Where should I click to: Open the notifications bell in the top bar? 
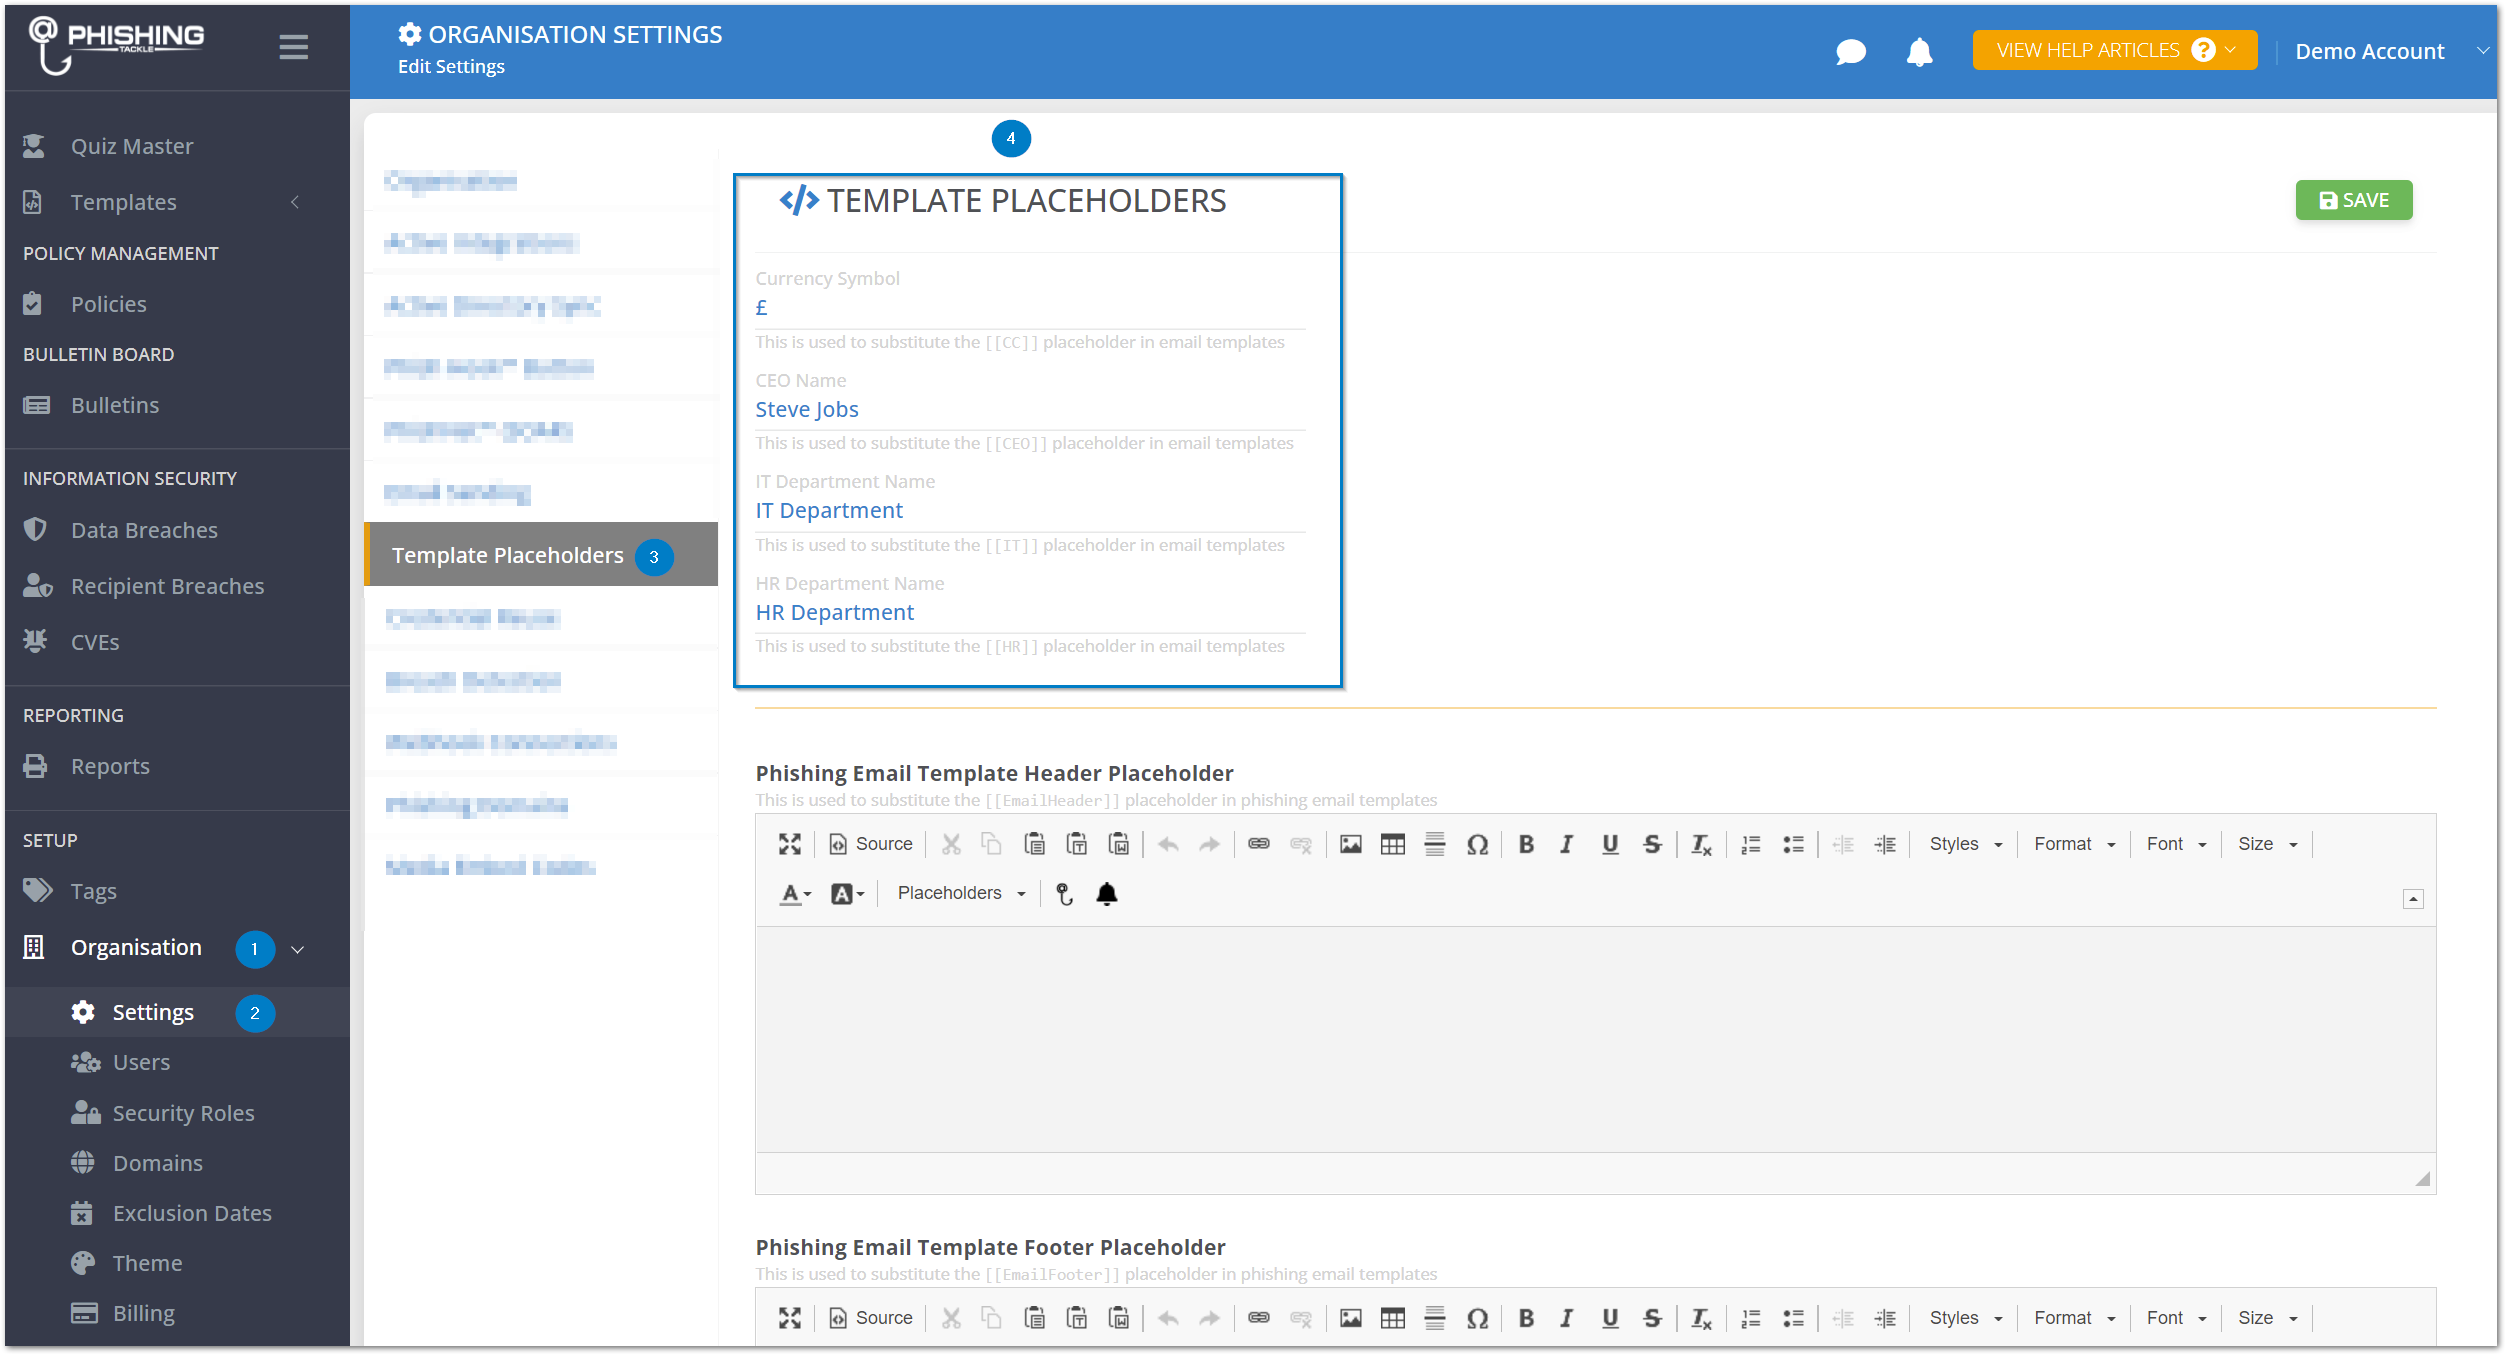[1919, 52]
